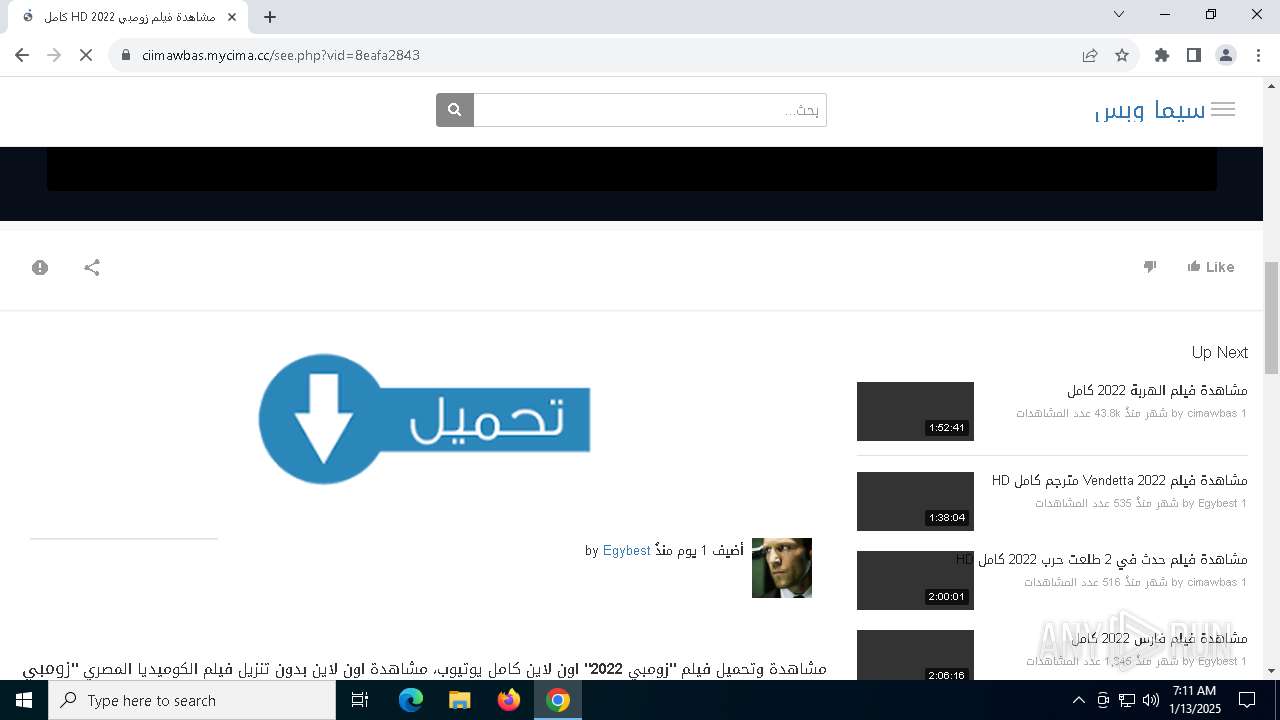
Task: Open video titled مشاهدة فيلم الهربة 2022 كامل
Action: (x=1157, y=390)
